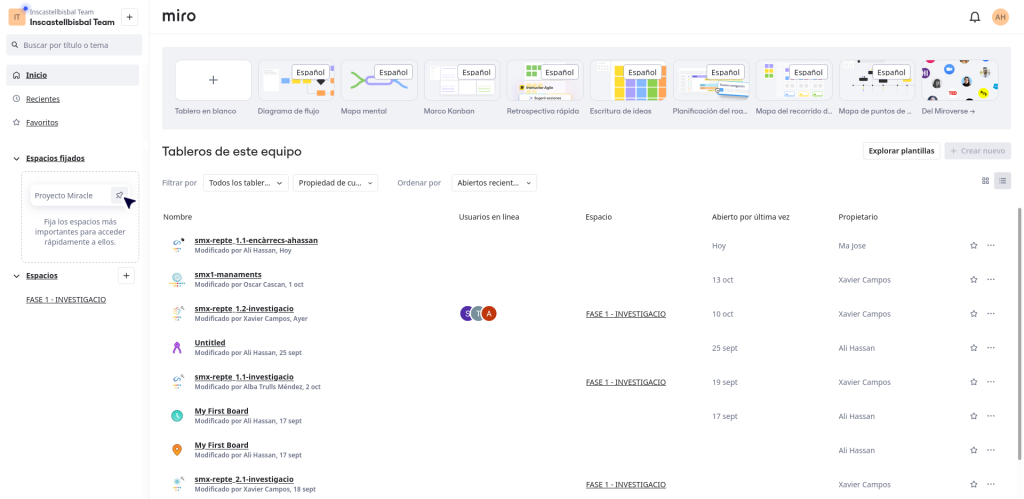
Task: Click the pin icon on Proyecto Miracle
Action: click(119, 196)
